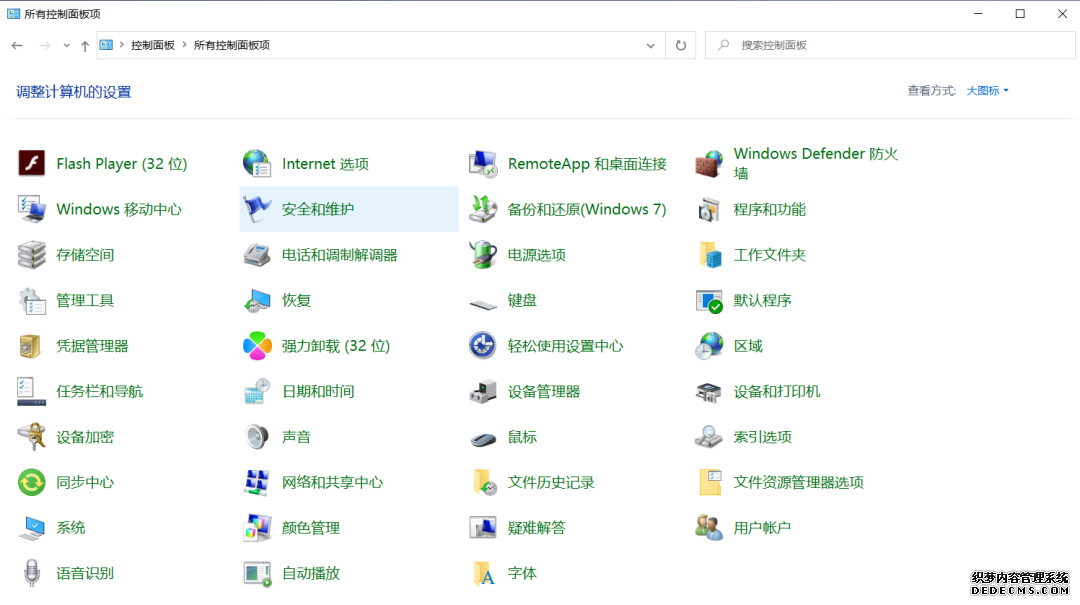Select the 所有控制面板项 breadcrumb segment

tap(231, 45)
